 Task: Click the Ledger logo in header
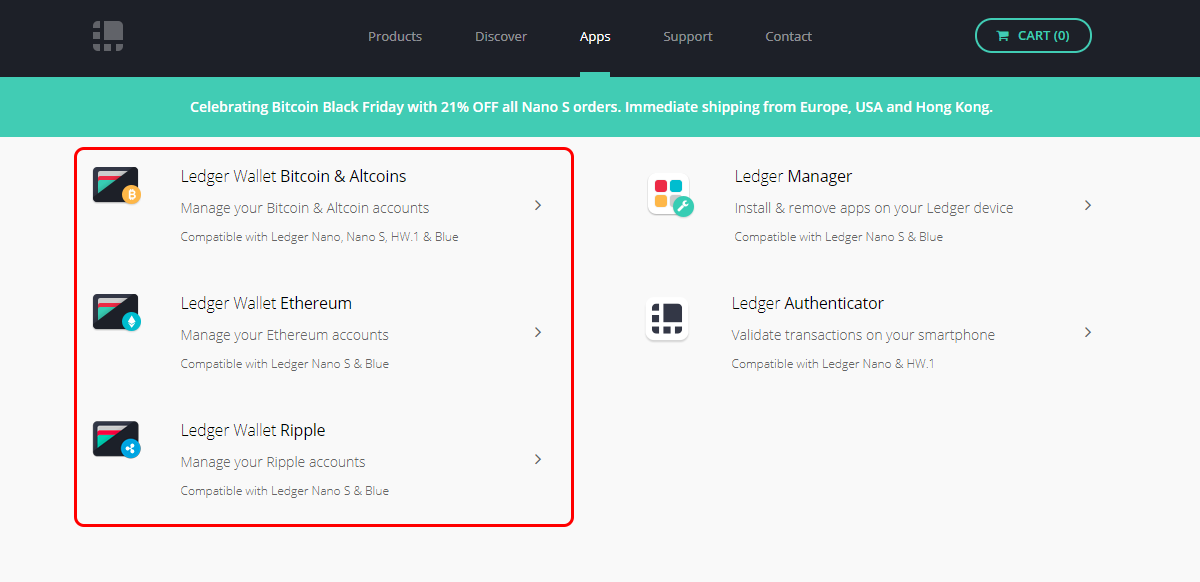pos(108,36)
